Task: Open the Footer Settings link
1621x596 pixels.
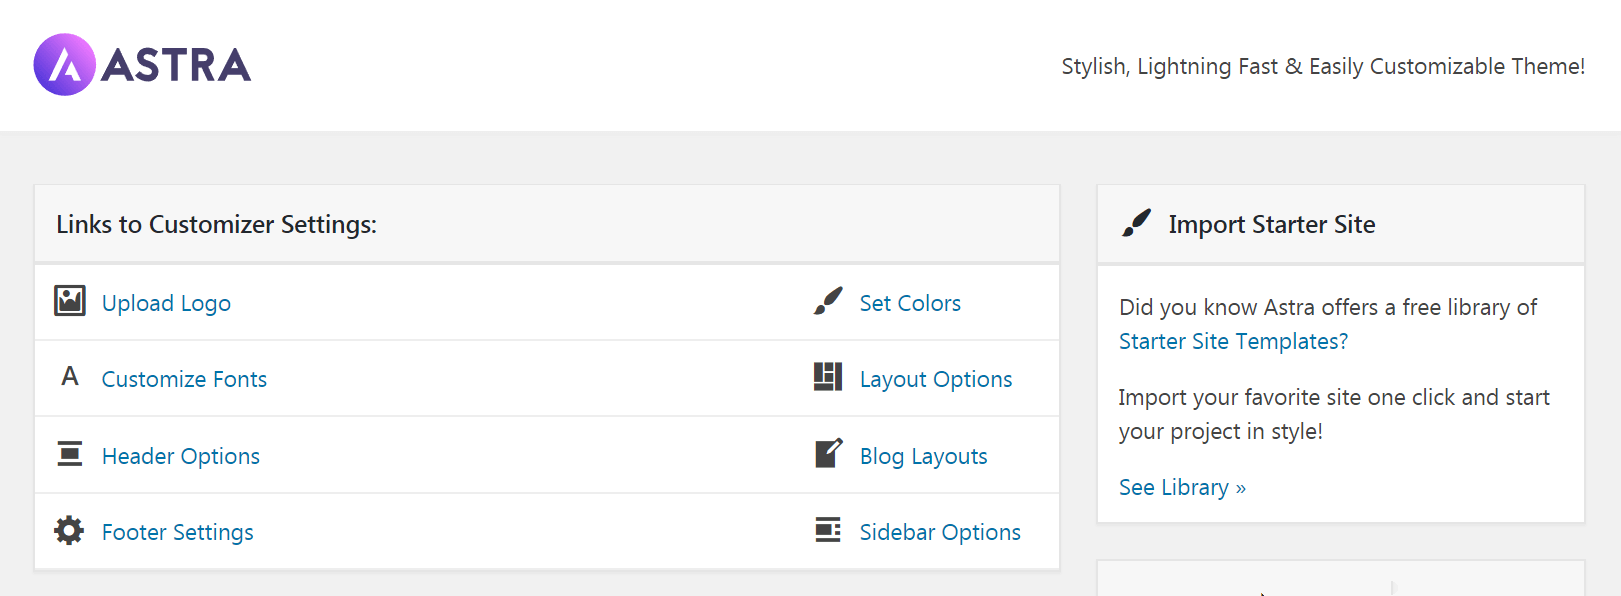Action: pyautogui.click(x=178, y=532)
